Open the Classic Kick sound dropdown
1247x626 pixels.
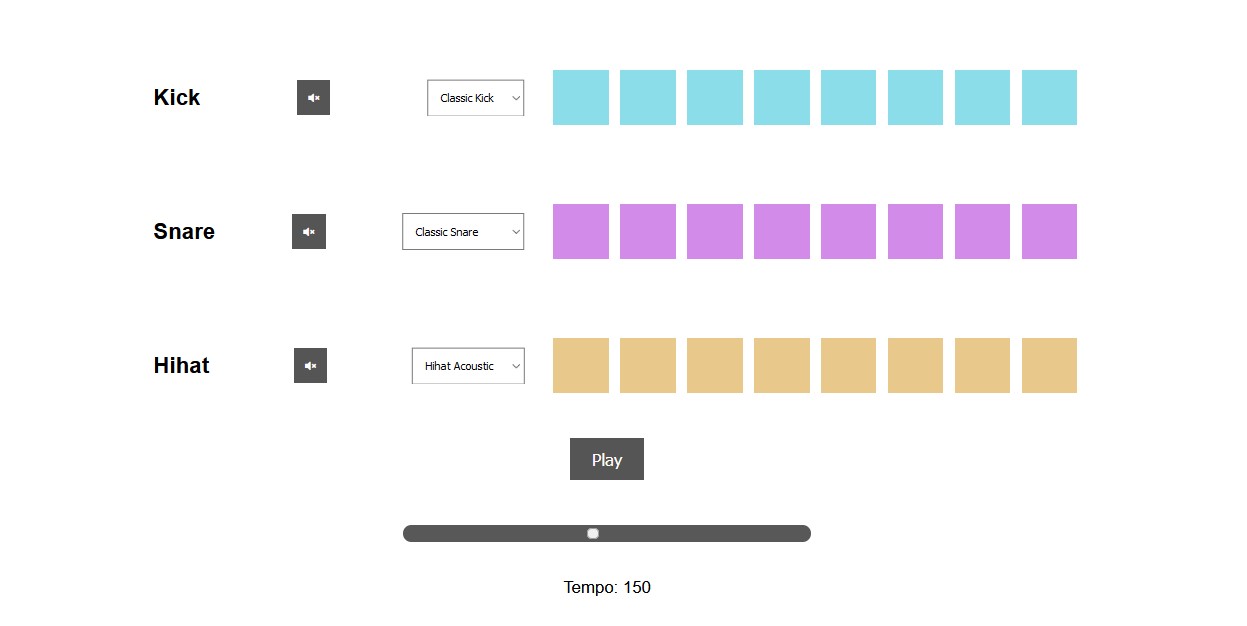(x=475, y=98)
